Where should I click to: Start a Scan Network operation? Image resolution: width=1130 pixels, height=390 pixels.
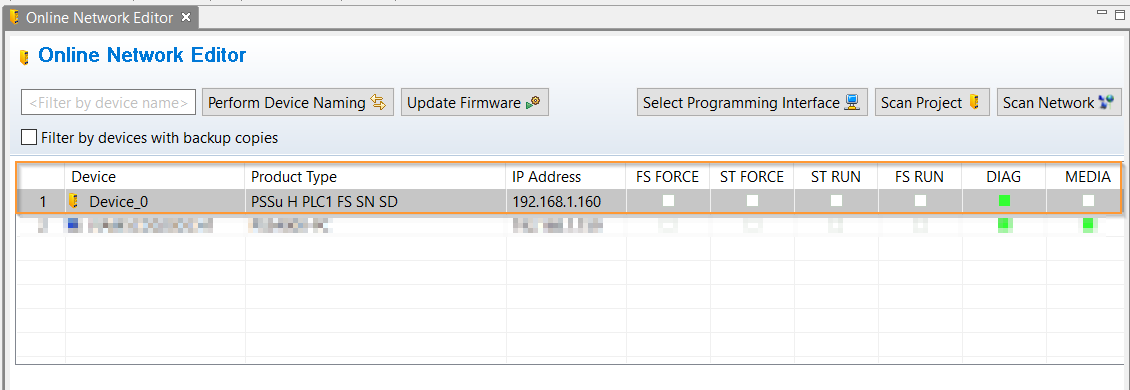(x=1059, y=102)
